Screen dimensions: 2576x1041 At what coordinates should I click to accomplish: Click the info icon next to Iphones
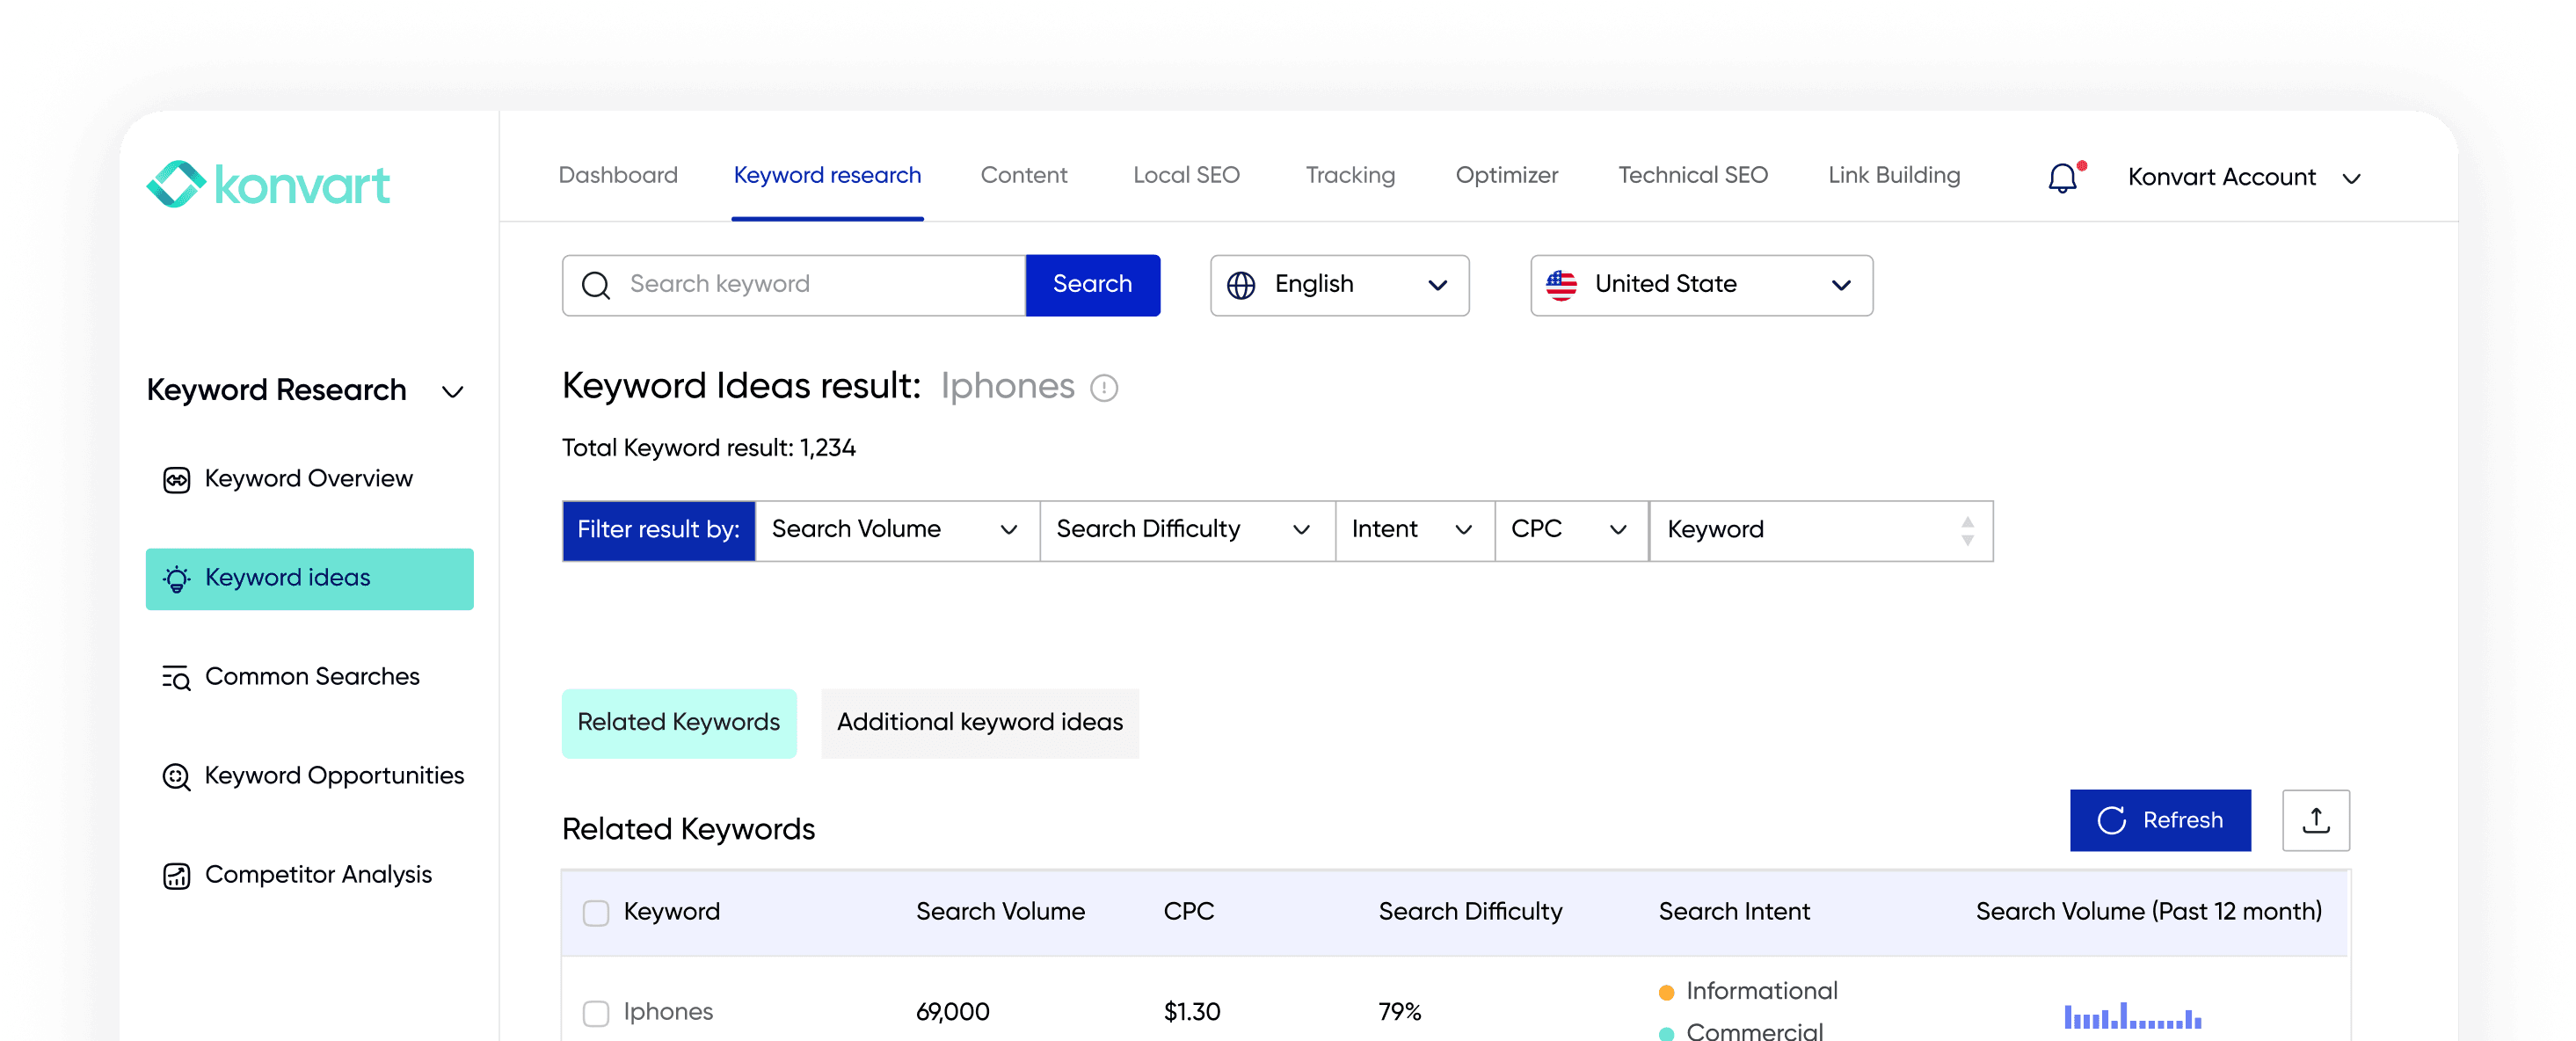pyautogui.click(x=1103, y=388)
